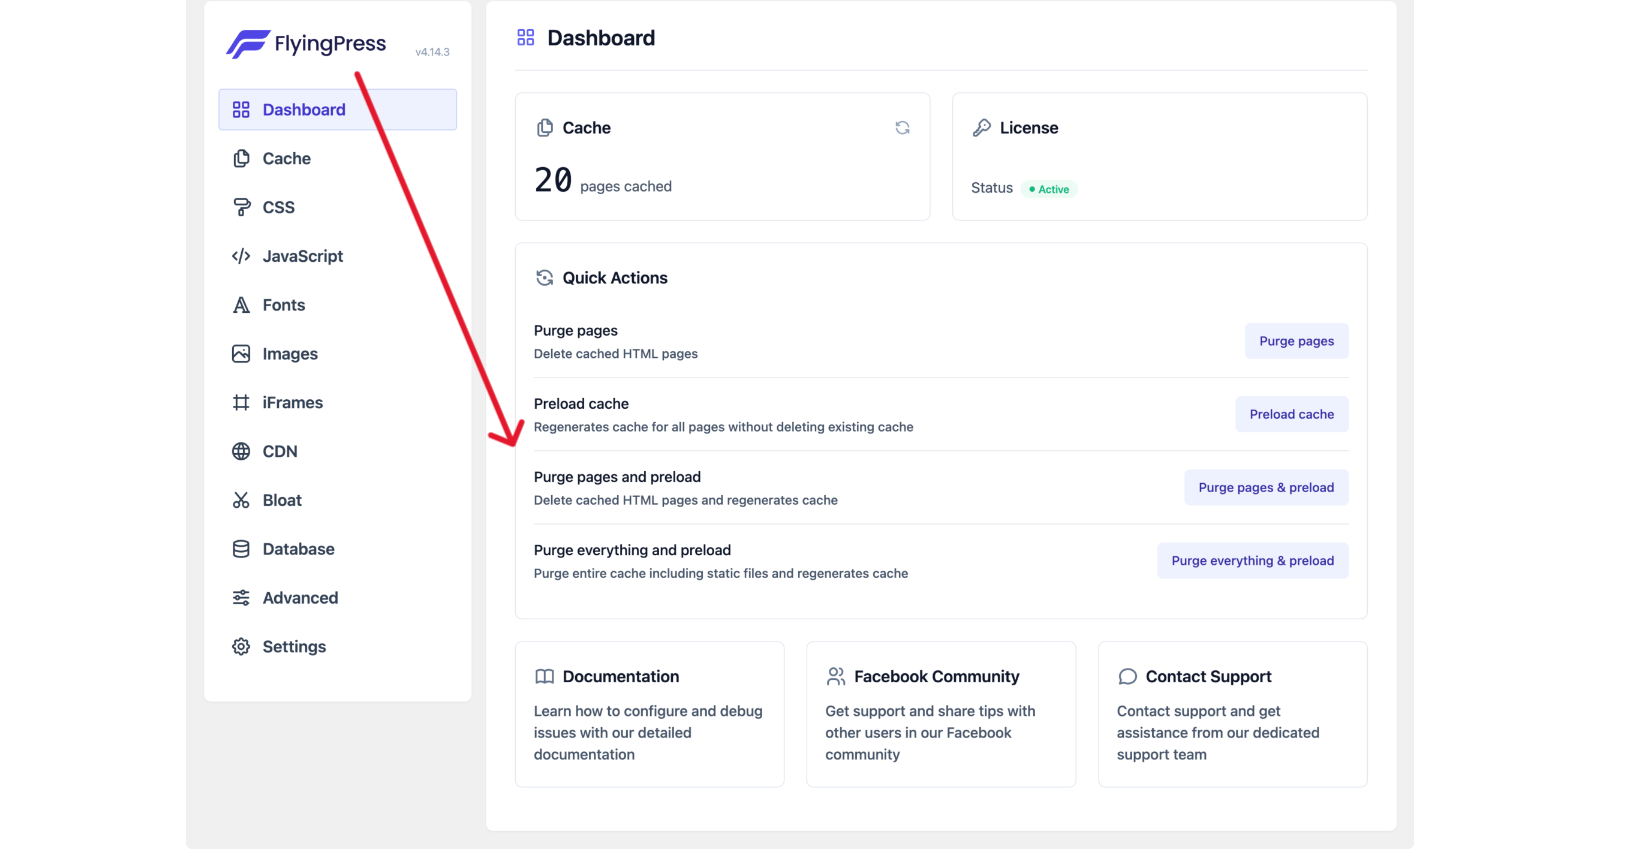Navigate to the CDN section

coord(338,452)
